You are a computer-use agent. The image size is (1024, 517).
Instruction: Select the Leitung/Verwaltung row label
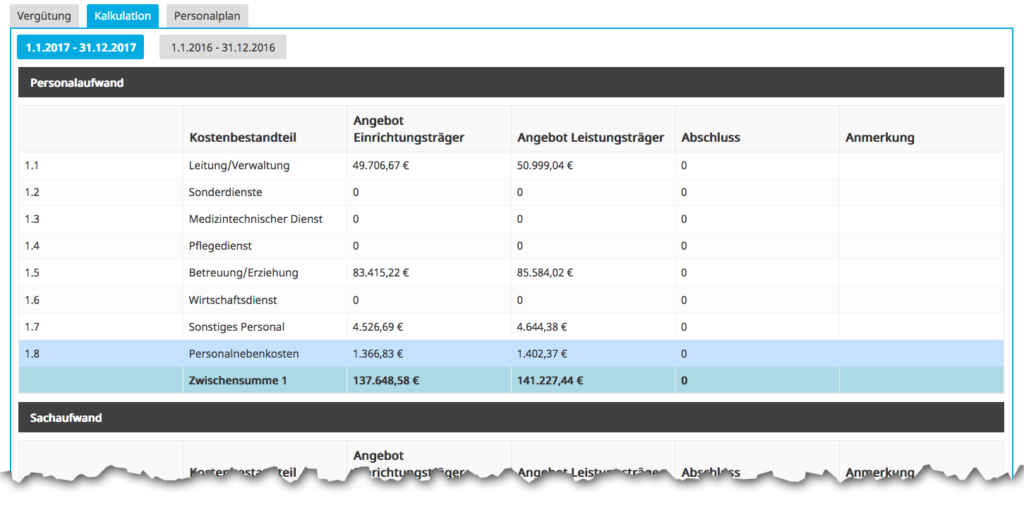click(238, 165)
